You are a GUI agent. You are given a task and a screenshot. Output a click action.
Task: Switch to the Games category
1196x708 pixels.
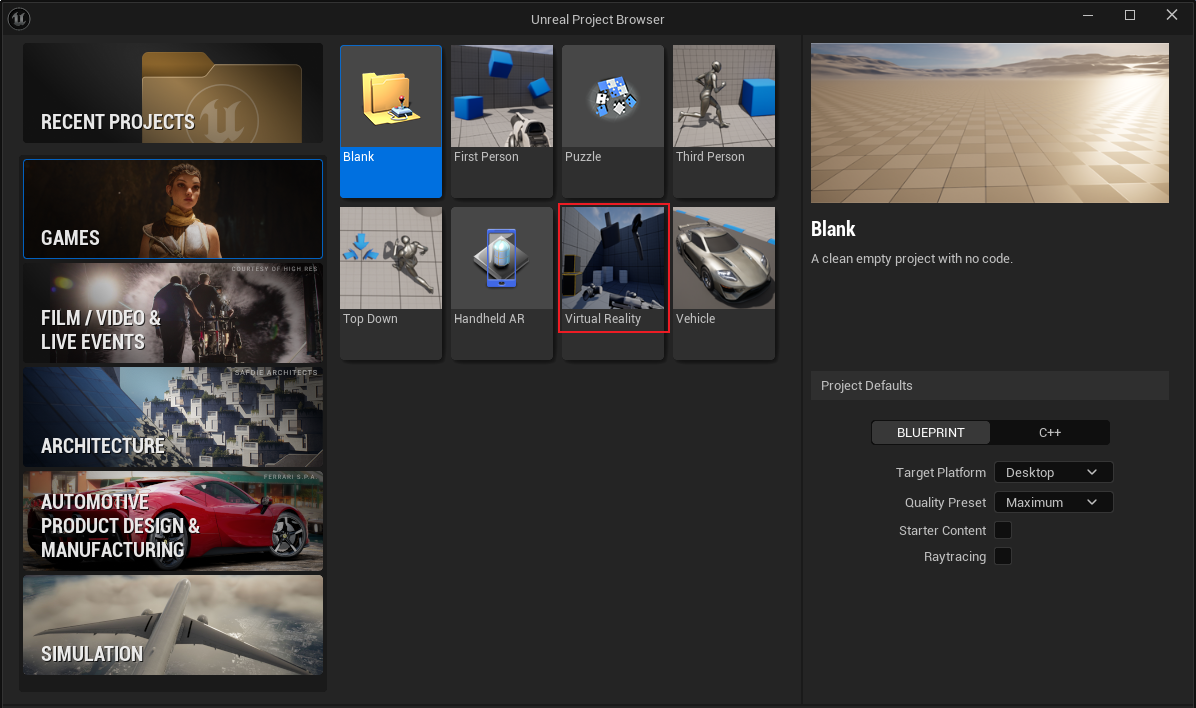coord(173,209)
